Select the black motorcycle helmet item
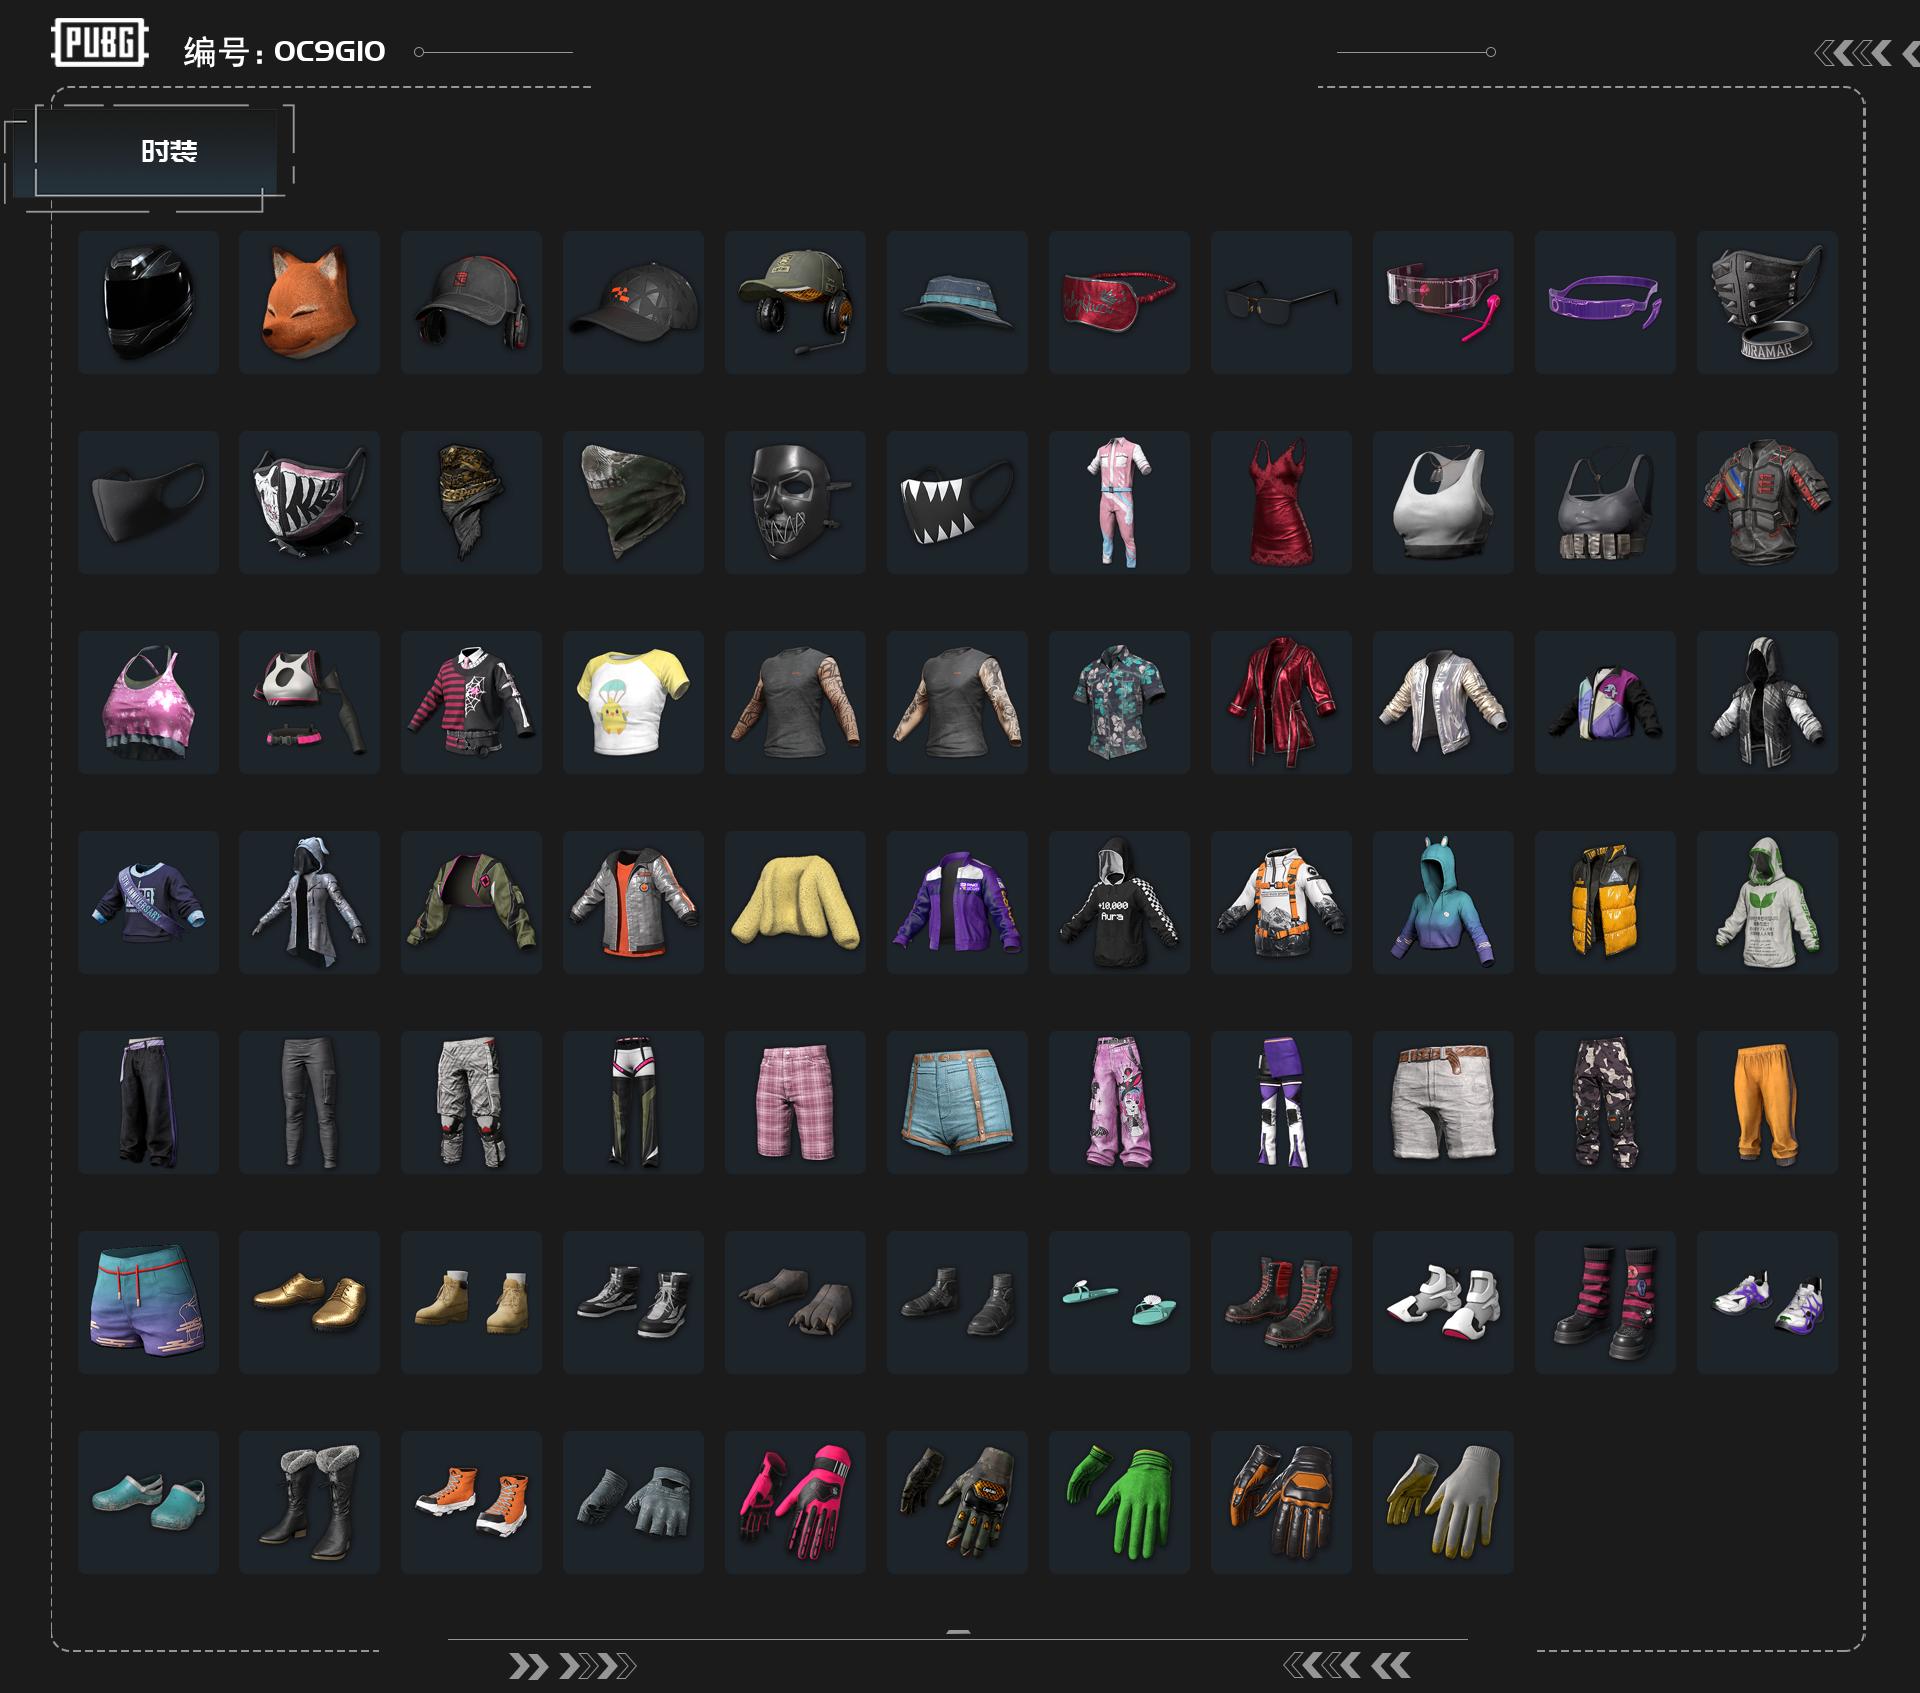This screenshot has height=1693, width=1920. pyautogui.click(x=148, y=302)
